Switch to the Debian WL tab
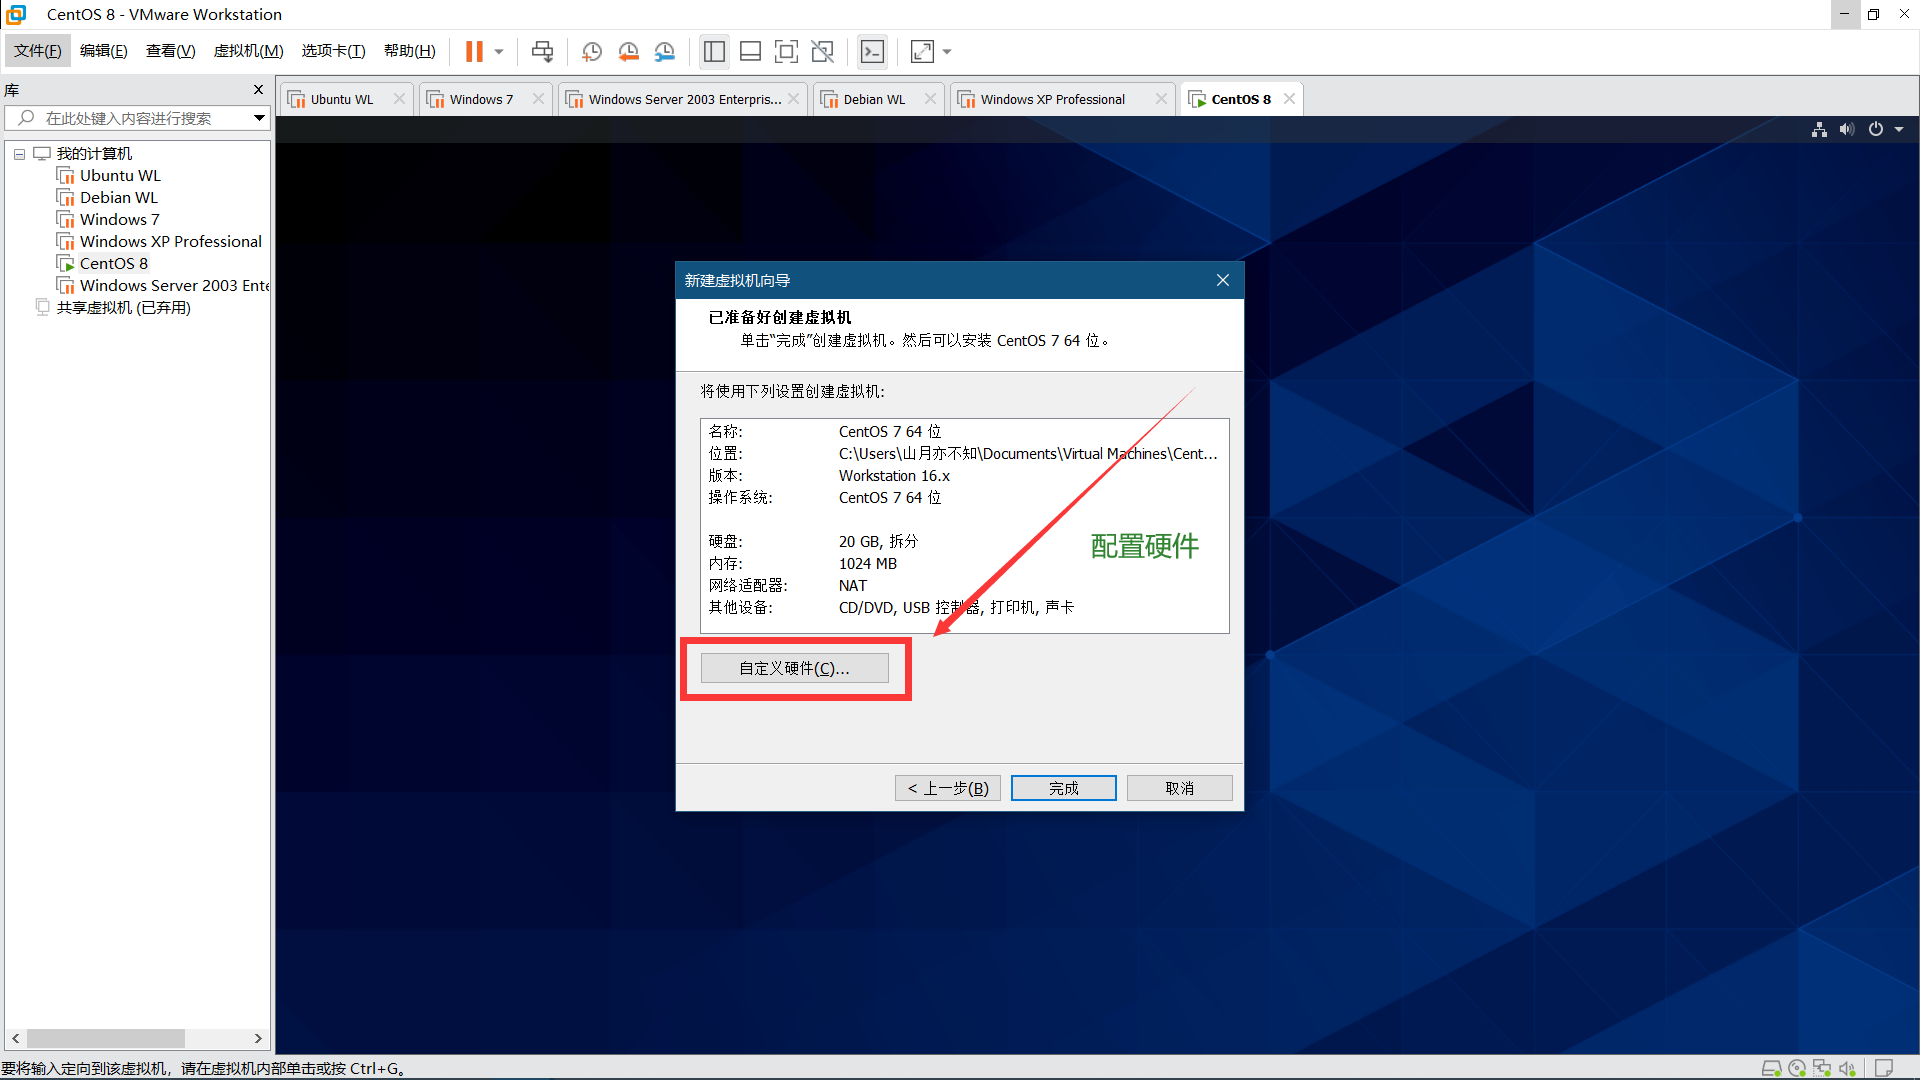Image resolution: width=1920 pixels, height=1080 pixels. coord(874,99)
